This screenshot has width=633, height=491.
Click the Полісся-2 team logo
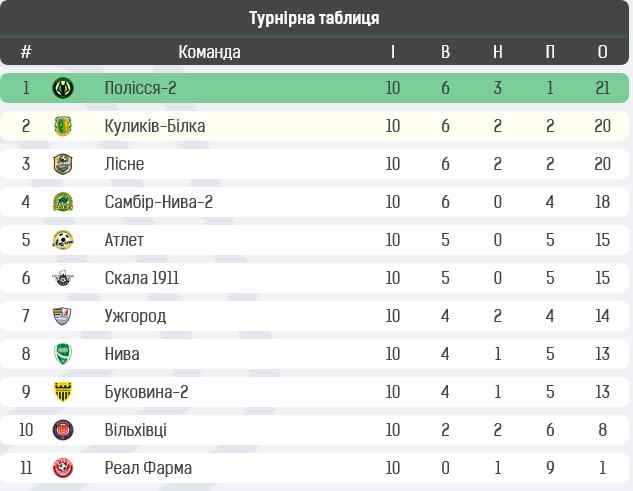point(63,88)
